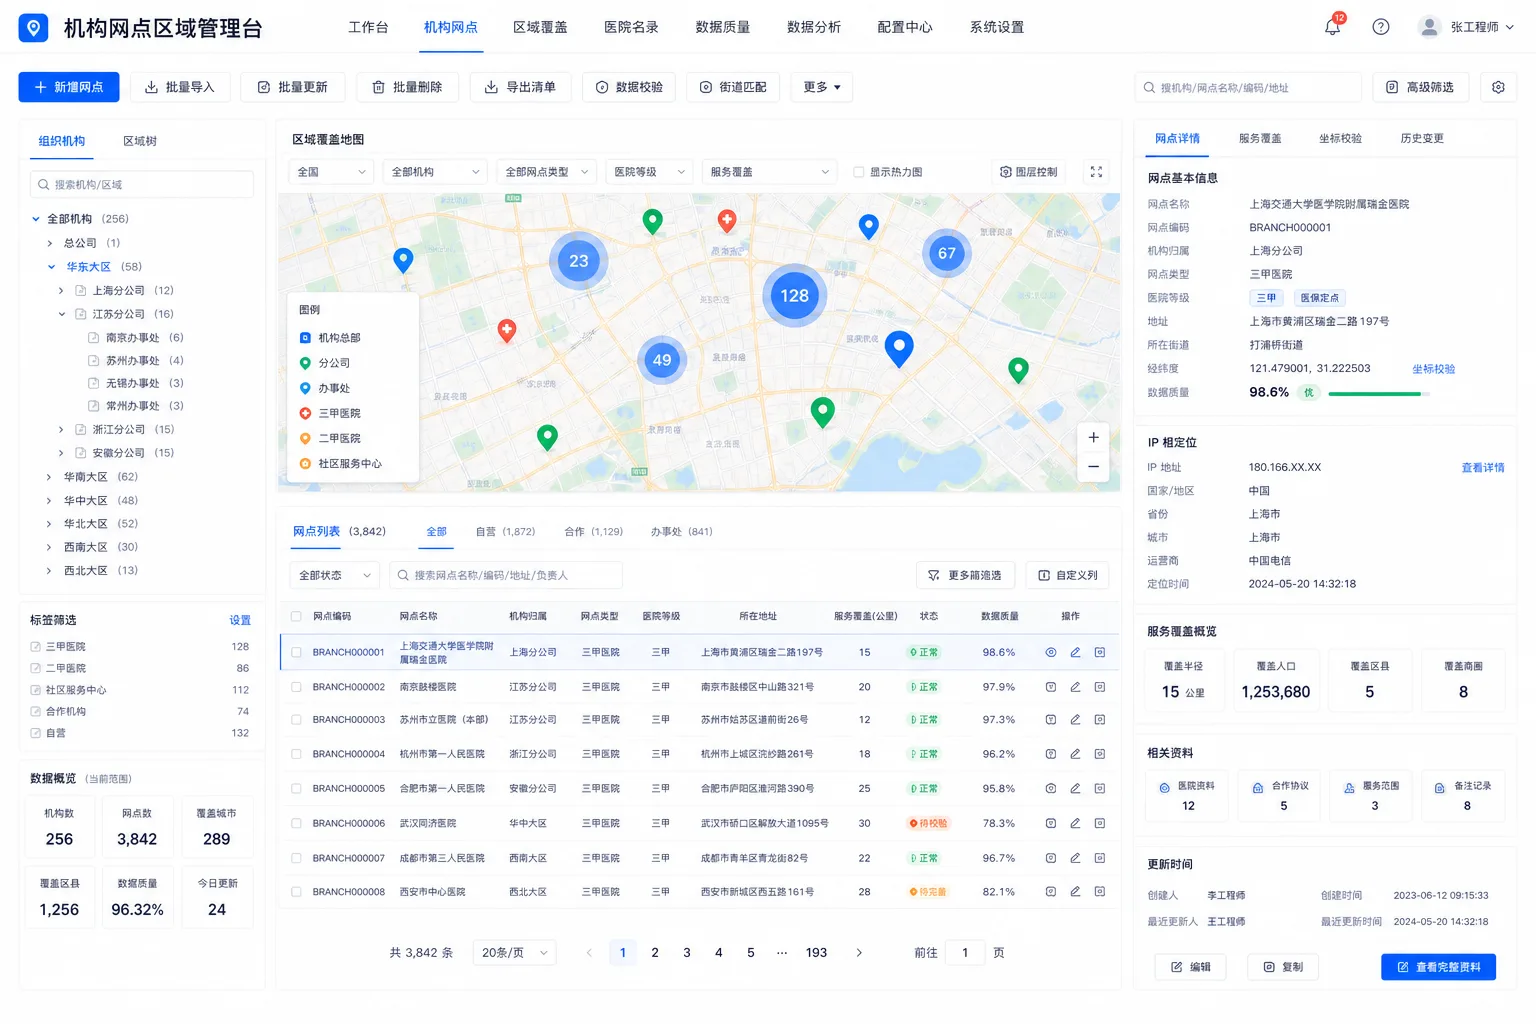Click the 批量导入 button
Viewport: 1536px width, 1024px height.
click(x=180, y=87)
